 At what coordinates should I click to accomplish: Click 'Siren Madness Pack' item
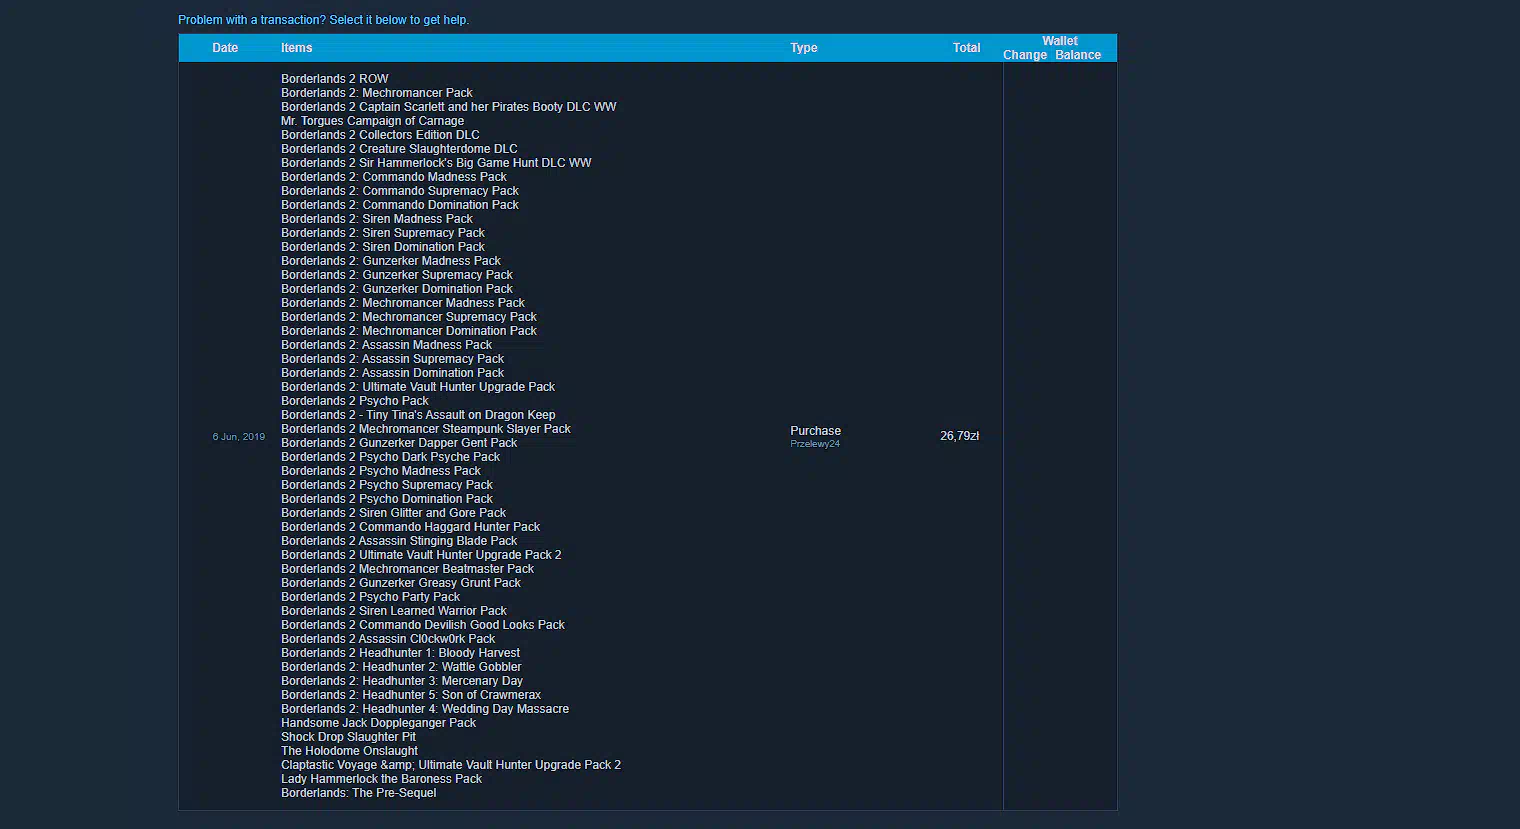(x=377, y=219)
